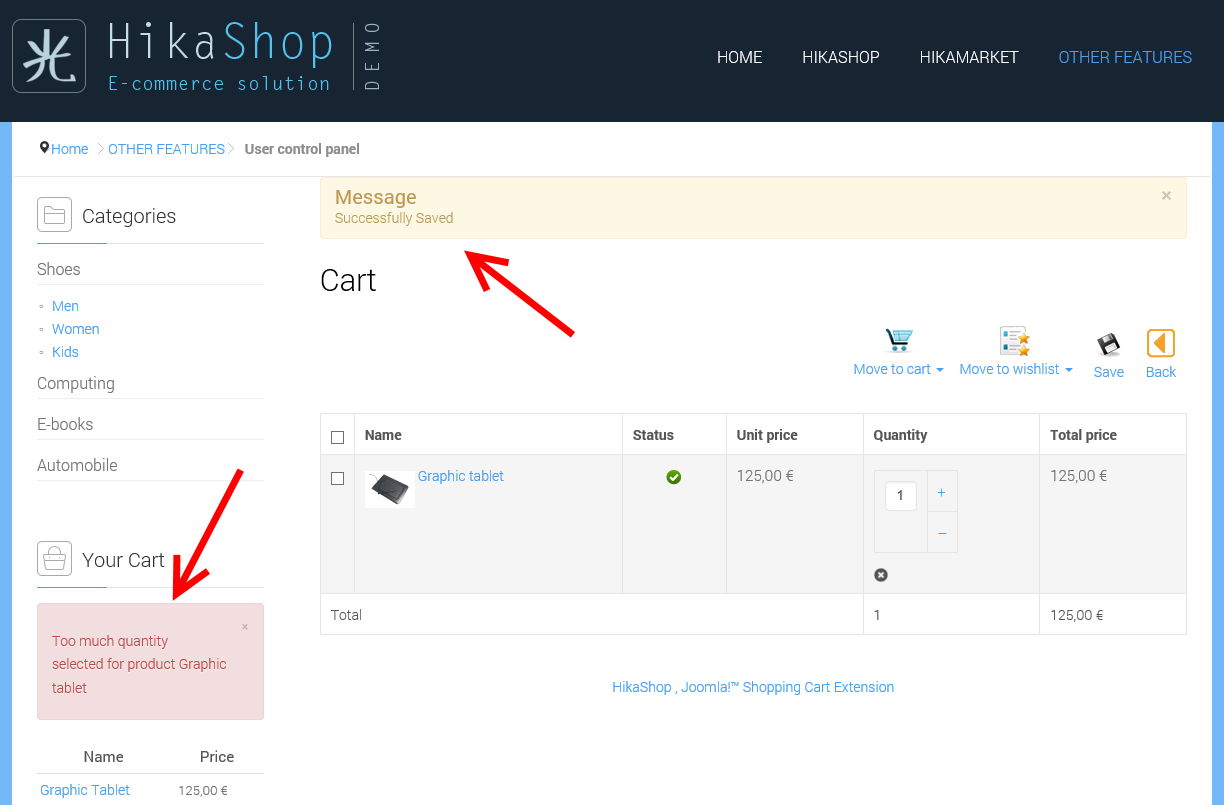Open the Shoes category
Viewport: 1224px width, 805px height.
[59, 269]
